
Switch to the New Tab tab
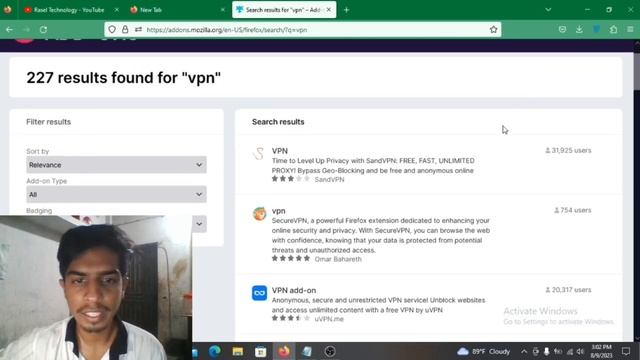pos(177,10)
